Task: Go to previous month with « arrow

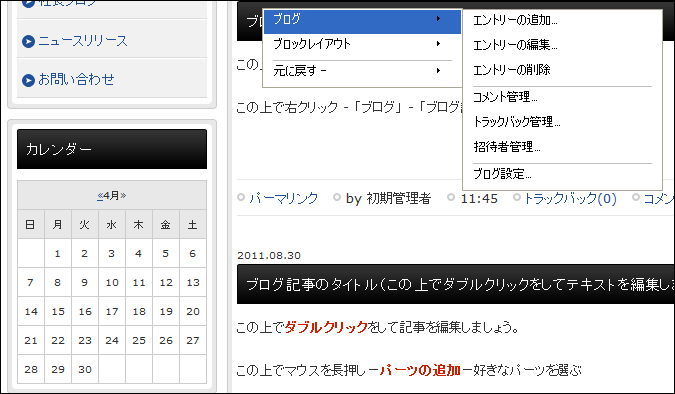Action: click(100, 195)
